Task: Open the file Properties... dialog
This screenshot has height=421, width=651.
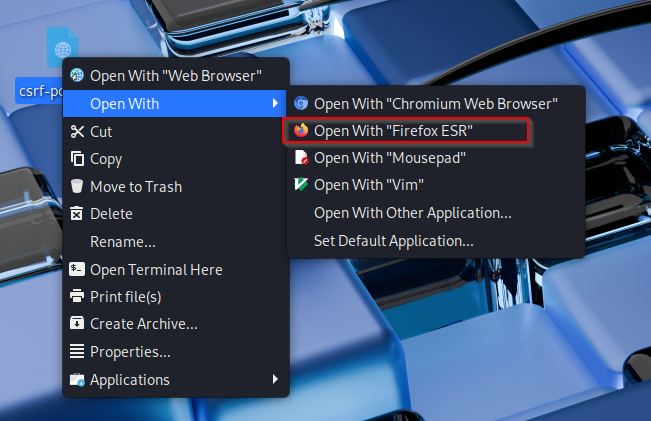Action: coord(176,352)
